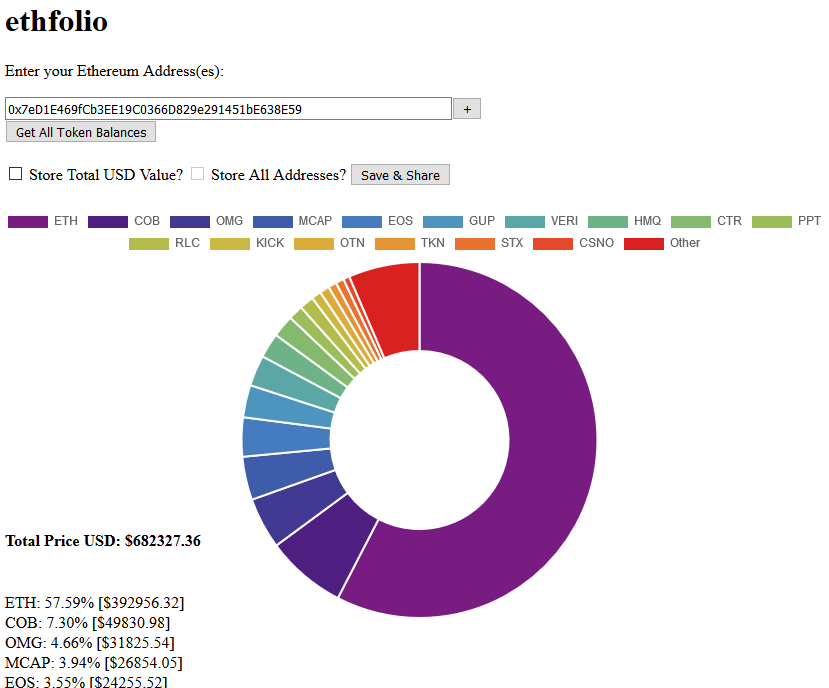Select the ETH 57.59% balance line
This screenshot has width=829, height=688.
click(95, 603)
